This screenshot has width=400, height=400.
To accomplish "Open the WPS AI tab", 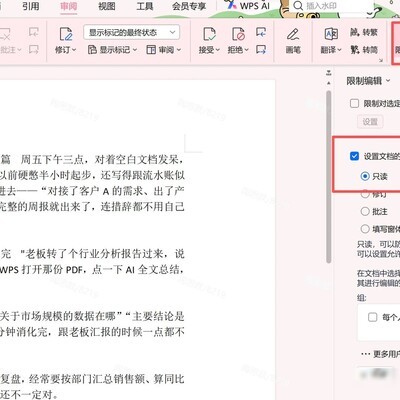I will click(x=248, y=6).
